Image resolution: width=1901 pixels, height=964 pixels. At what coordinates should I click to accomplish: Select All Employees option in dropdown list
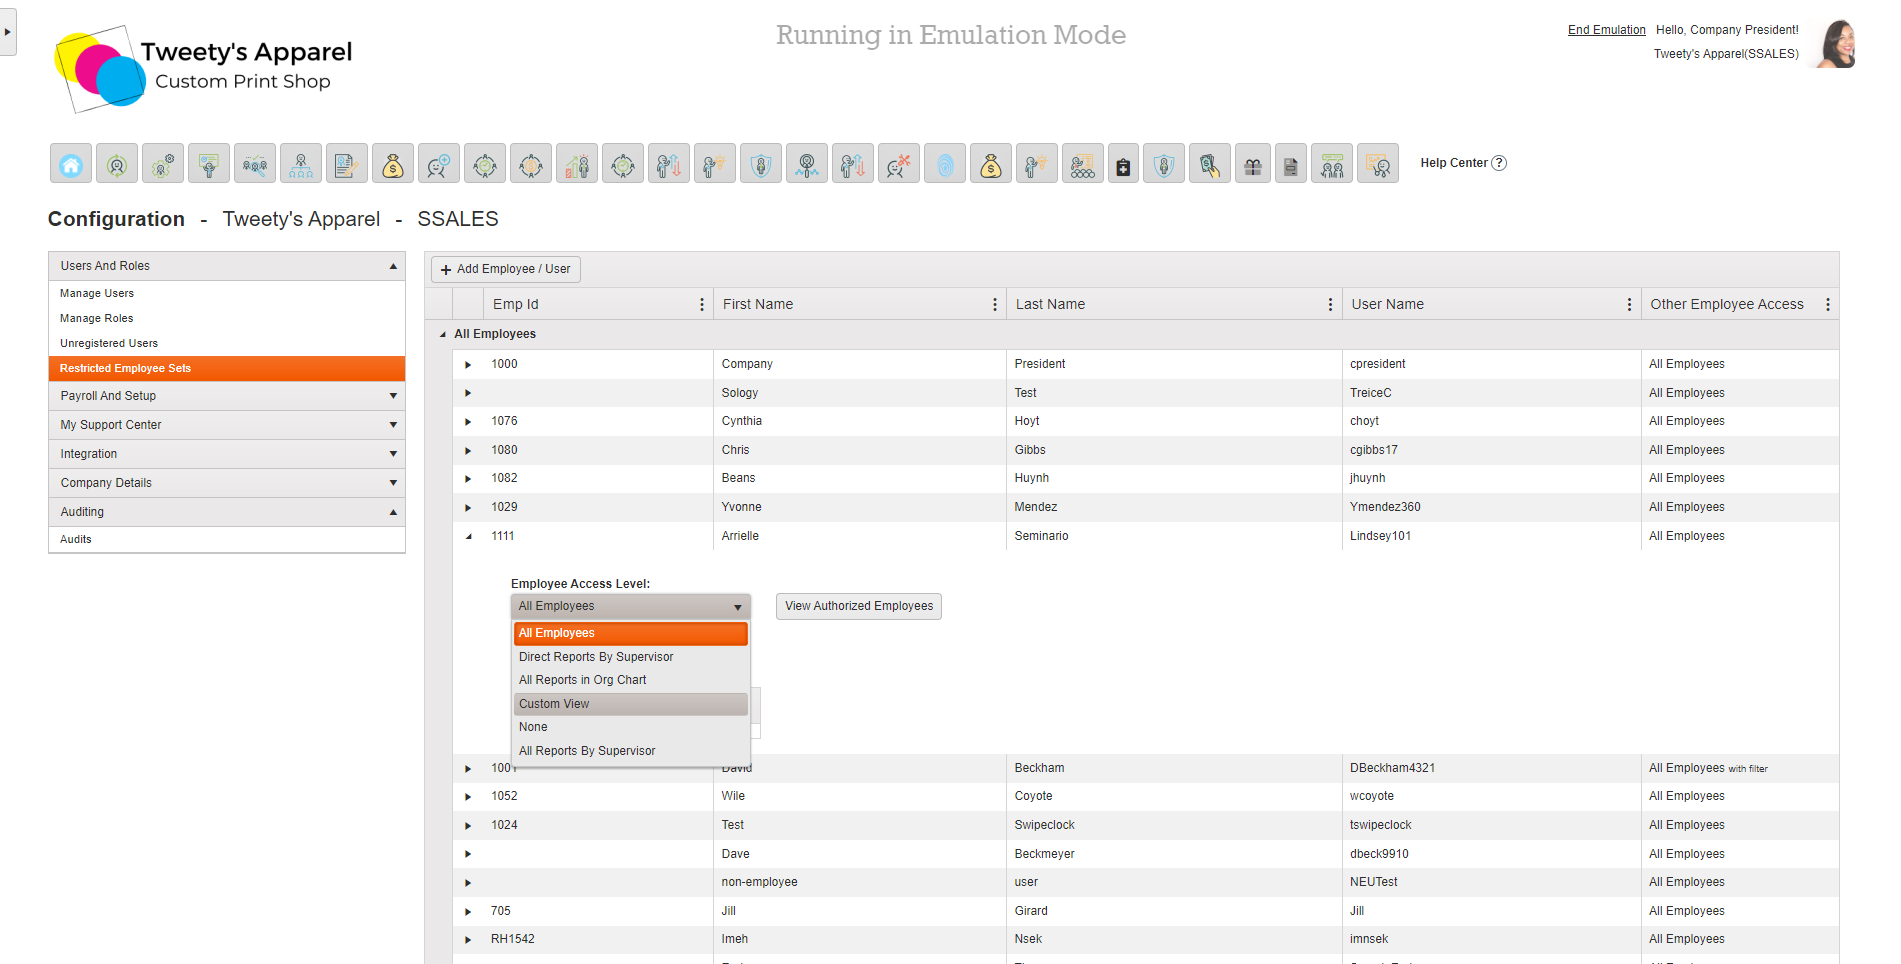click(631, 633)
